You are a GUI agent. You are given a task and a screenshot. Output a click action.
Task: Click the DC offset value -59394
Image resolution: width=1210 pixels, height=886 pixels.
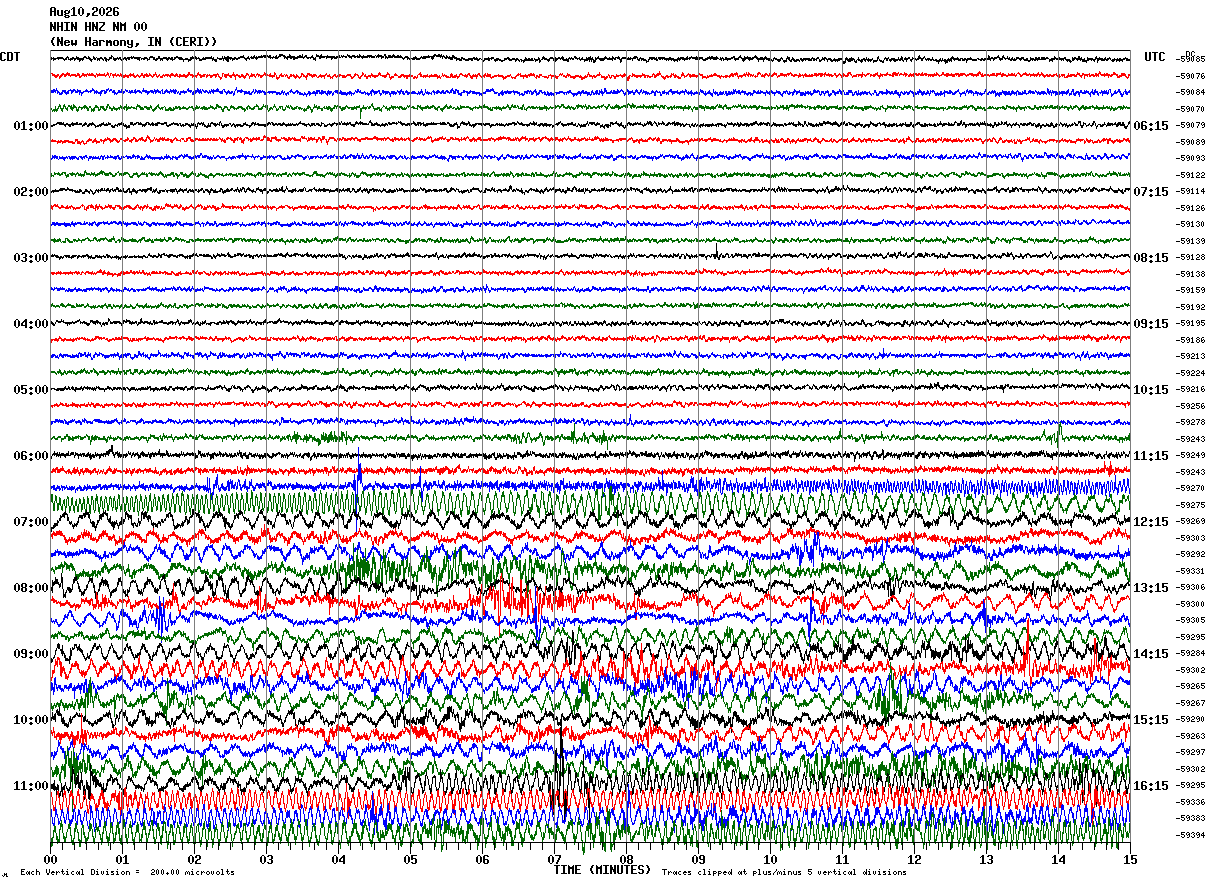[x=1192, y=835]
